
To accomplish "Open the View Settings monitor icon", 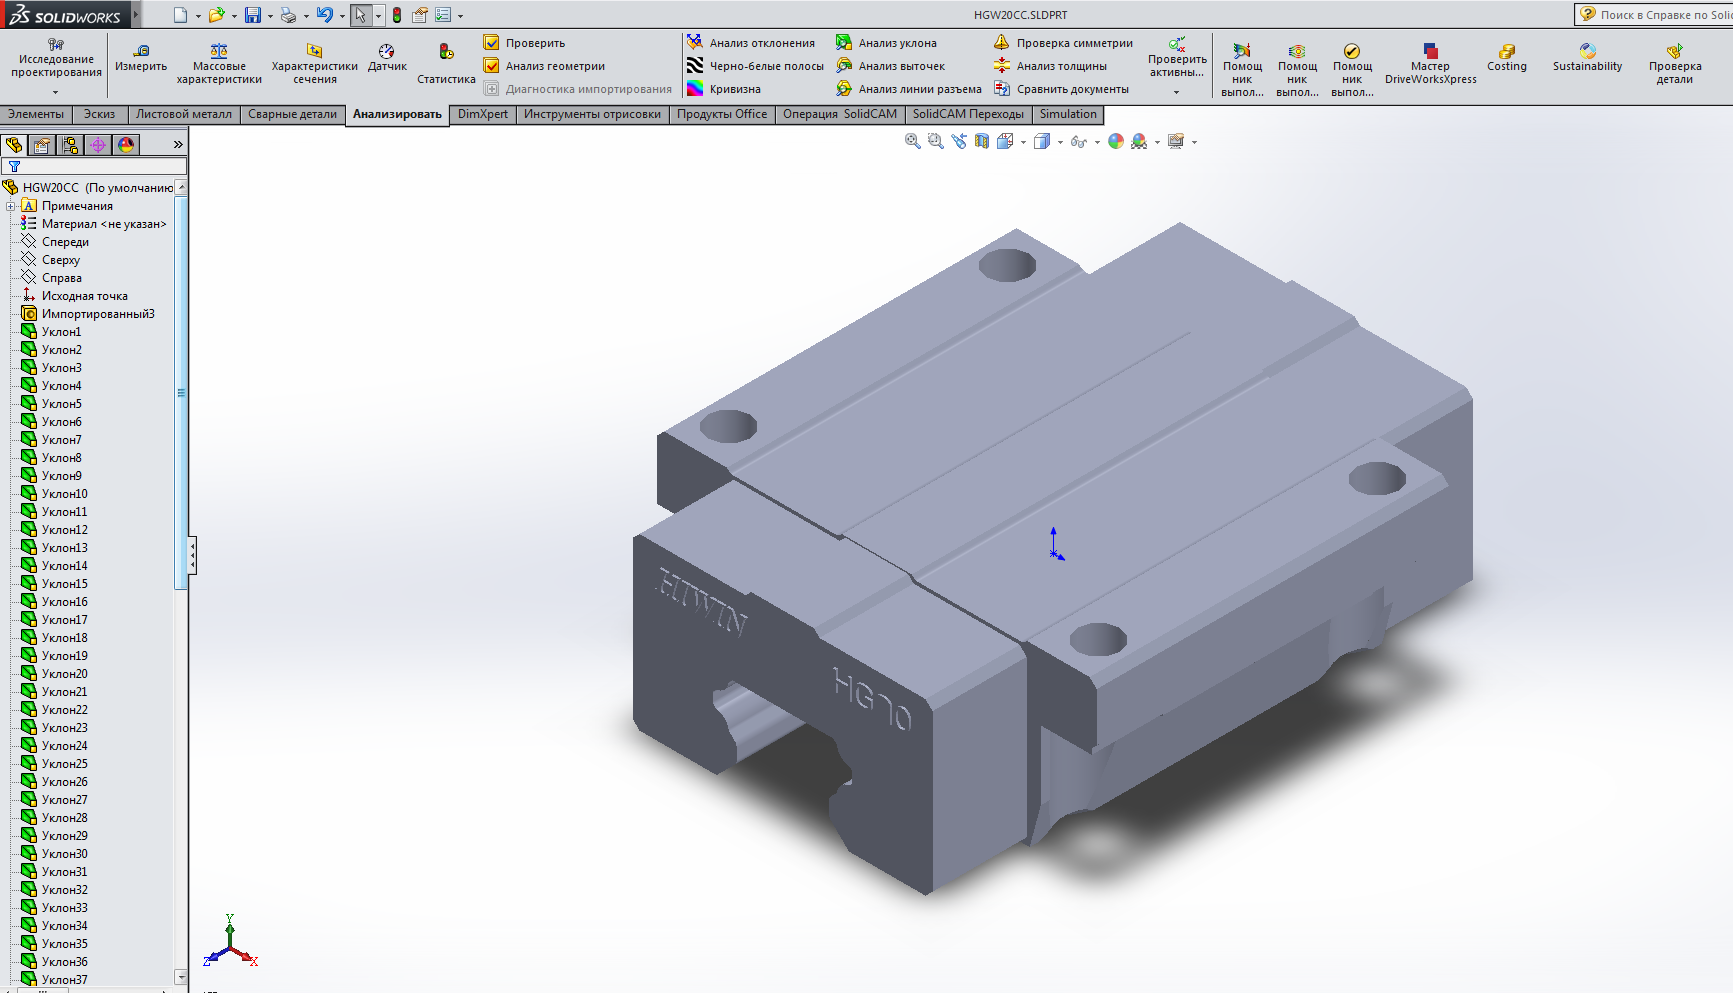I will pyautogui.click(x=1176, y=142).
